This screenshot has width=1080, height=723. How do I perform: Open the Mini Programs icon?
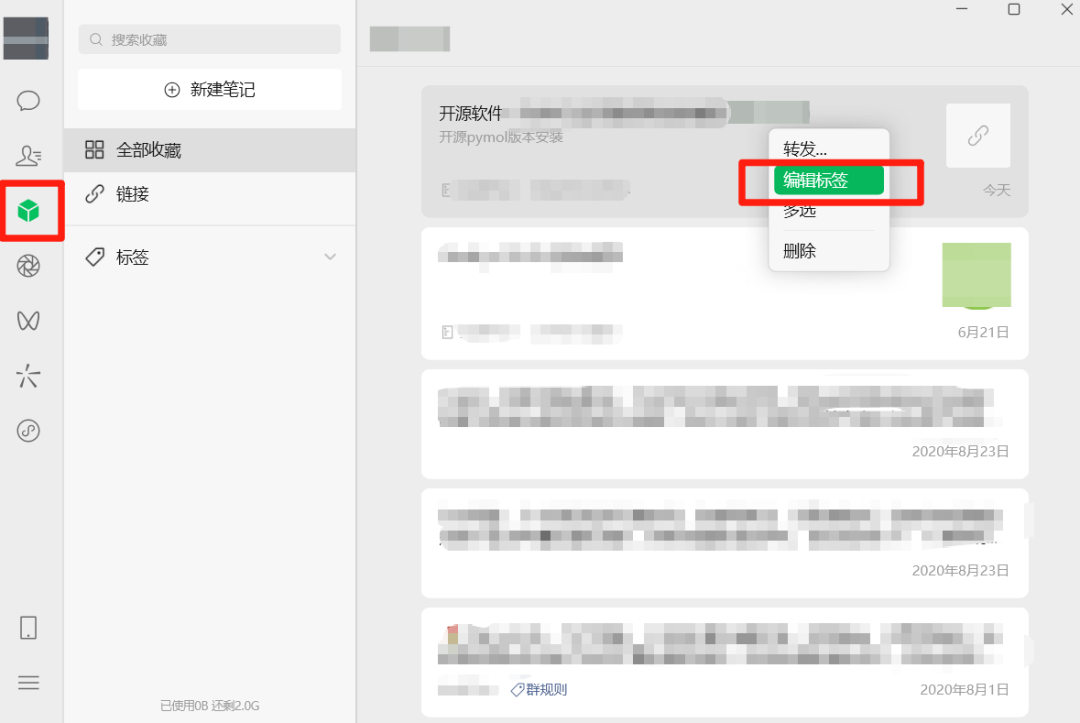pyautogui.click(x=28, y=431)
